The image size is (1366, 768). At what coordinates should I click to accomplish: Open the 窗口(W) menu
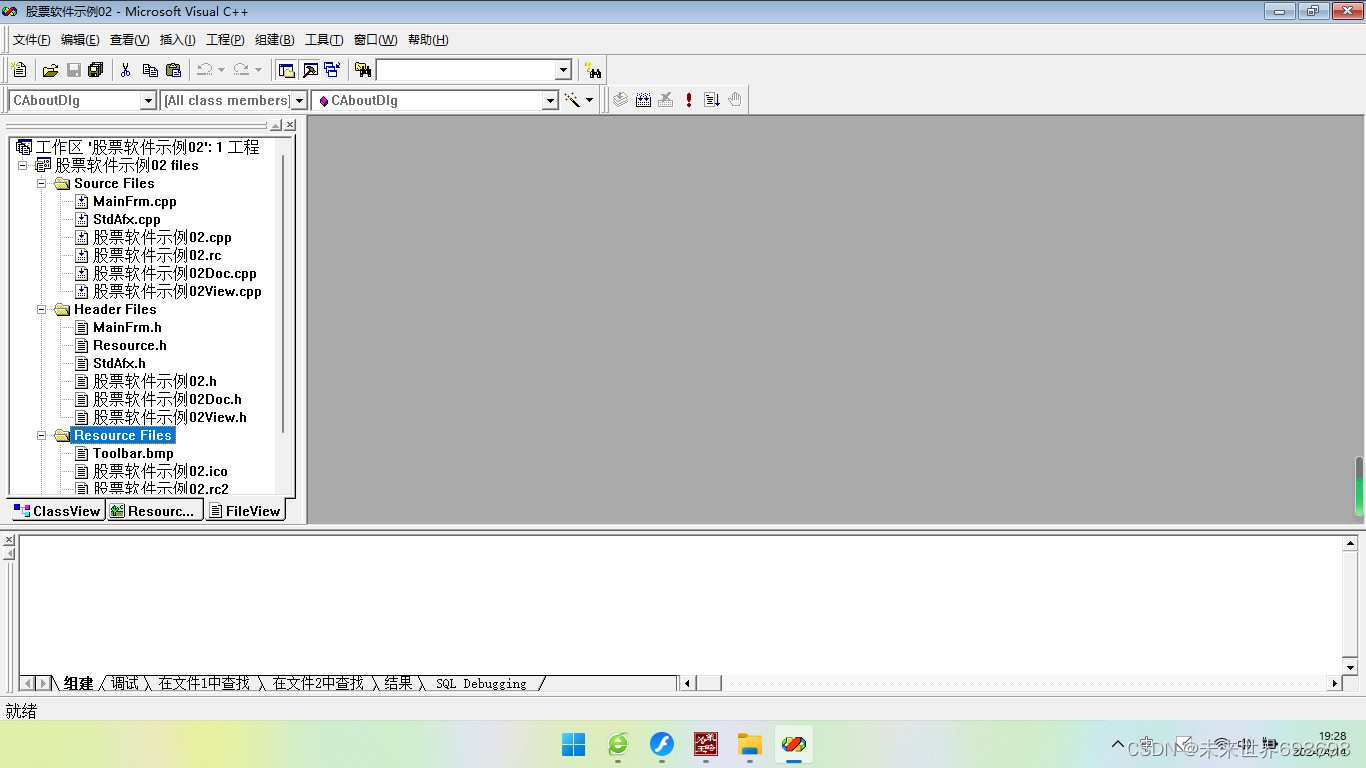[x=375, y=40]
